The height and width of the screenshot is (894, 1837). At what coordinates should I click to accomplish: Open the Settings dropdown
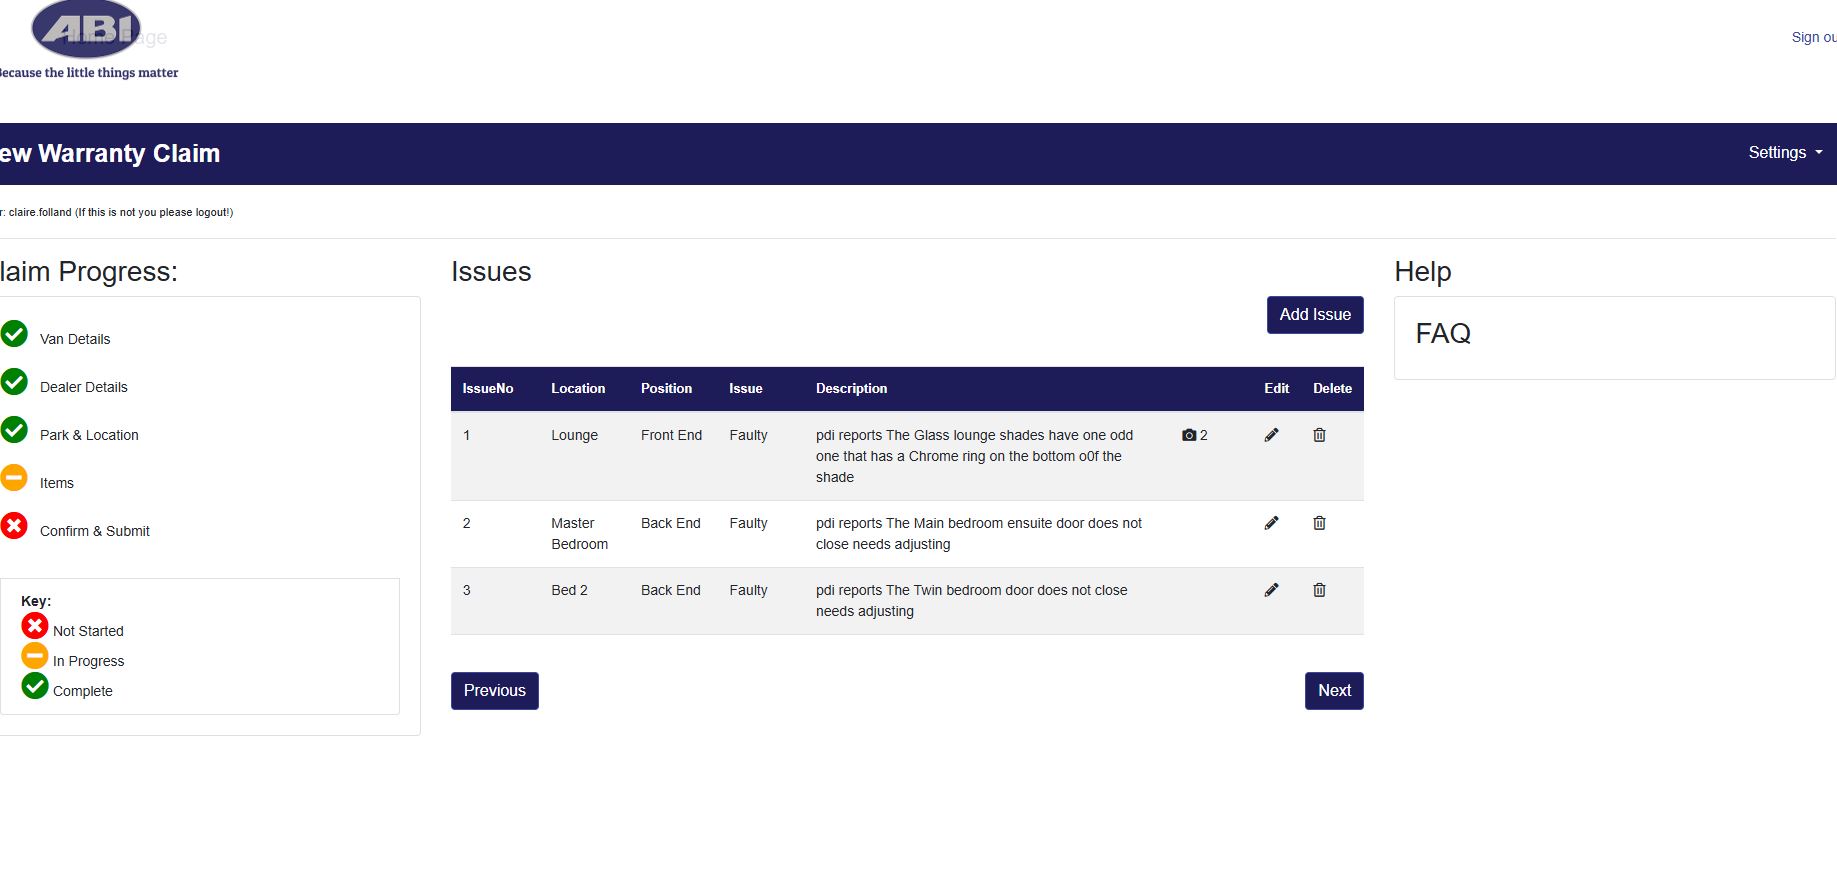(x=1785, y=153)
